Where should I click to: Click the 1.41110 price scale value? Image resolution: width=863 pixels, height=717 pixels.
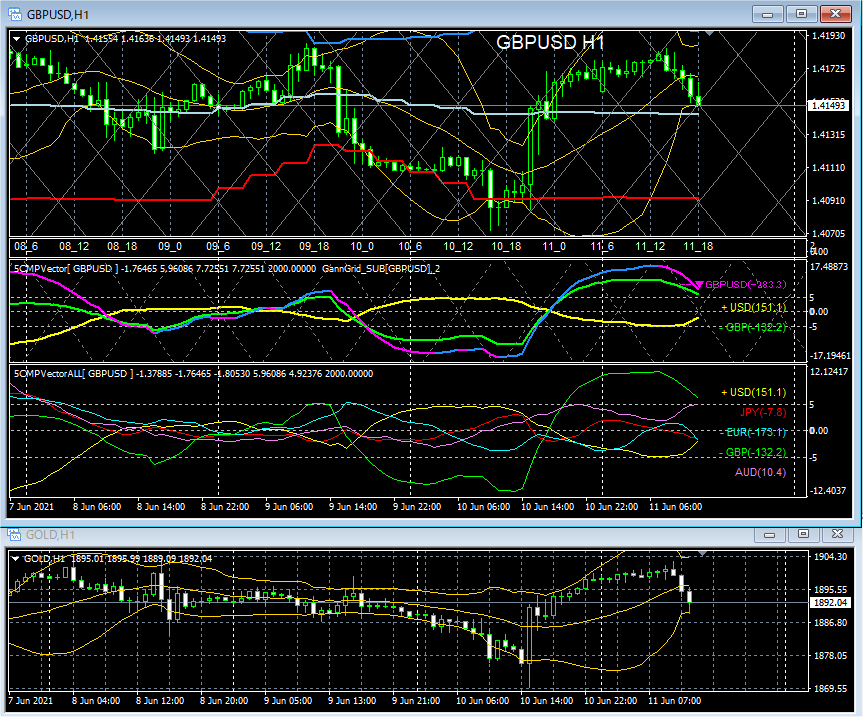(828, 168)
